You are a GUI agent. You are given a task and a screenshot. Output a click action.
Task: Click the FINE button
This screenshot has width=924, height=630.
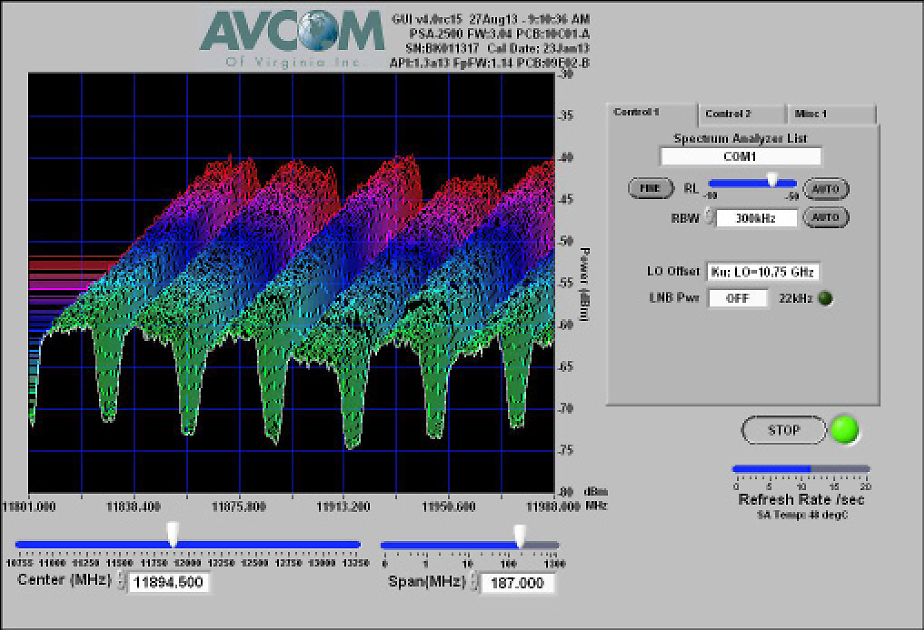(x=650, y=188)
